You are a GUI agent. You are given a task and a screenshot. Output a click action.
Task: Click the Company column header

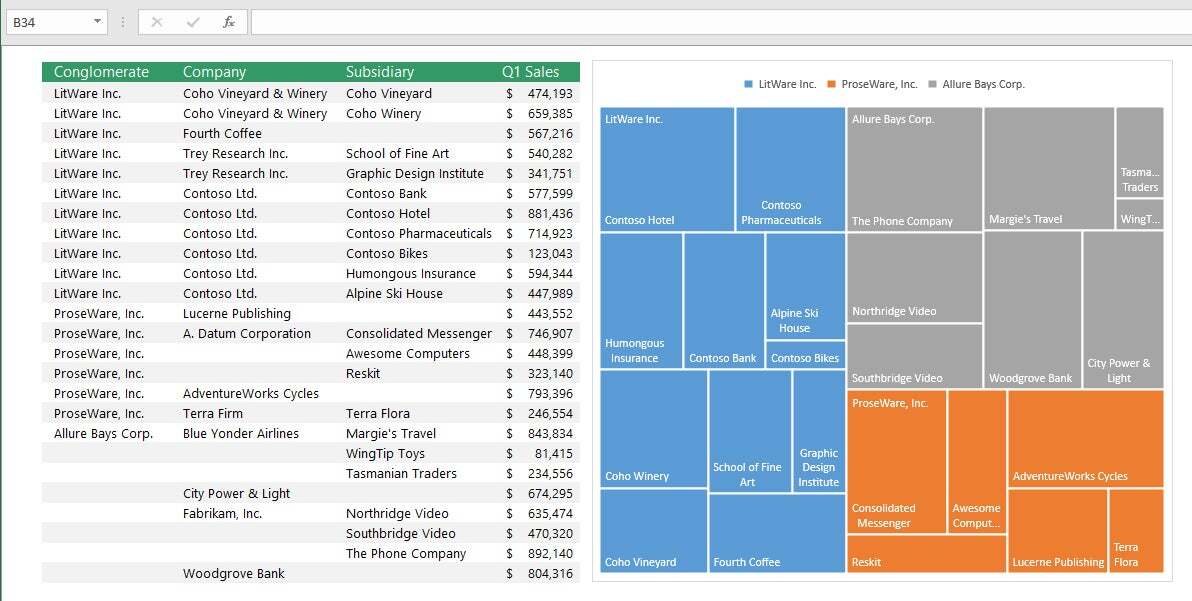pyautogui.click(x=214, y=72)
